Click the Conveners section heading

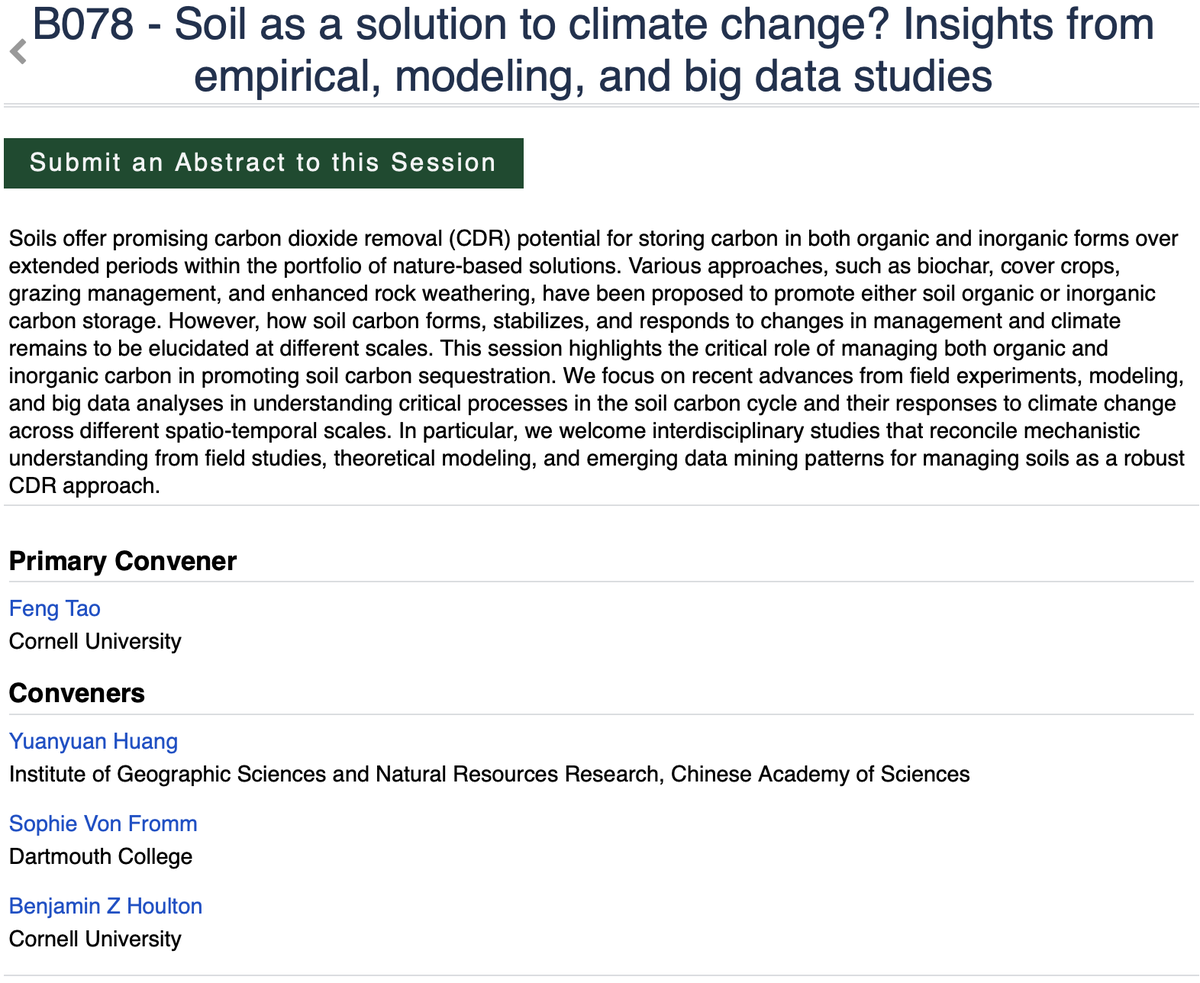tap(77, 693)
